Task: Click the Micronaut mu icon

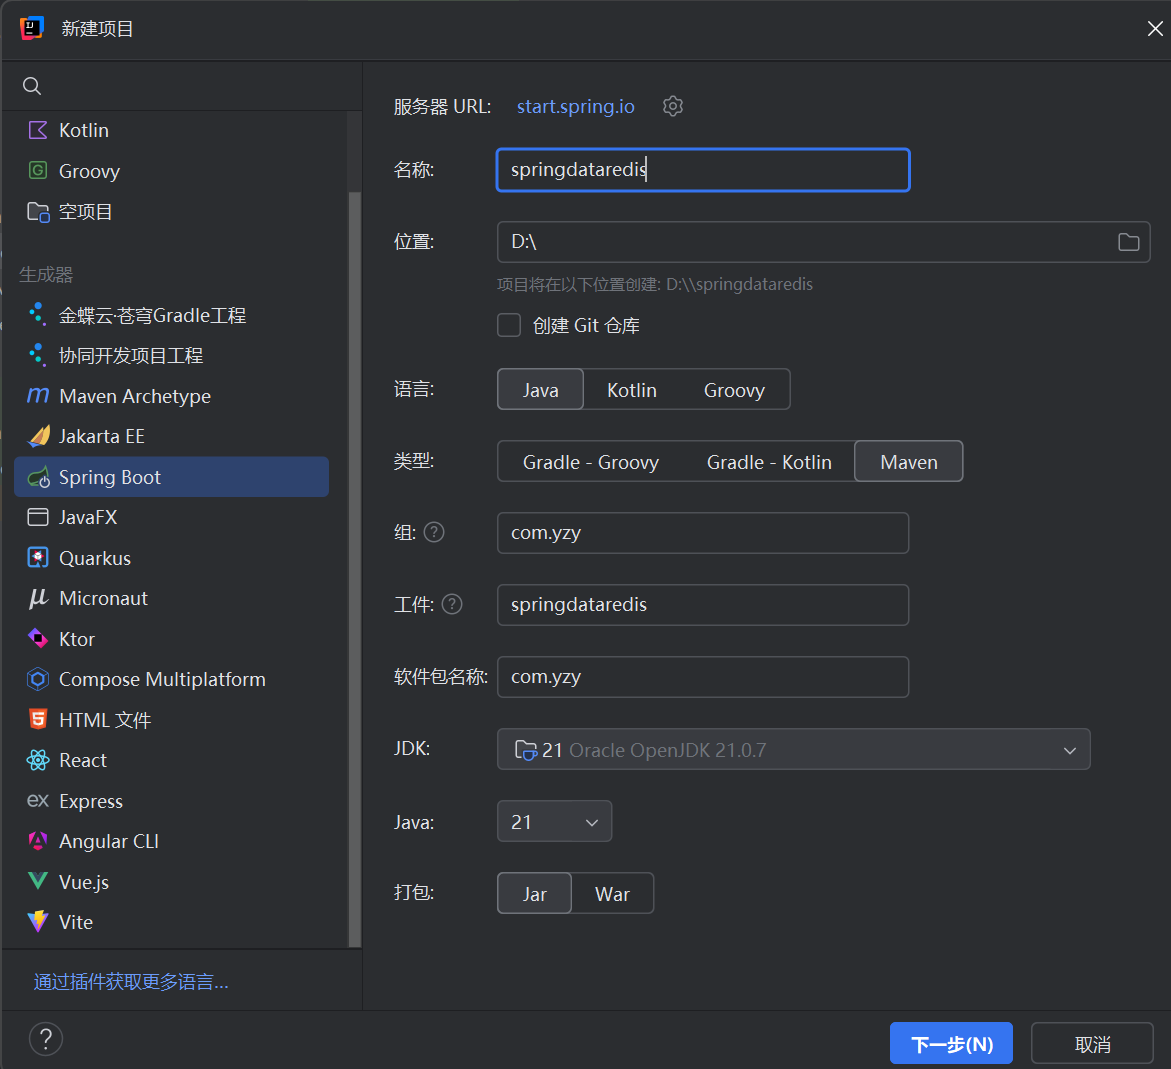Action: pyautogui.click(x=38, y=598)
